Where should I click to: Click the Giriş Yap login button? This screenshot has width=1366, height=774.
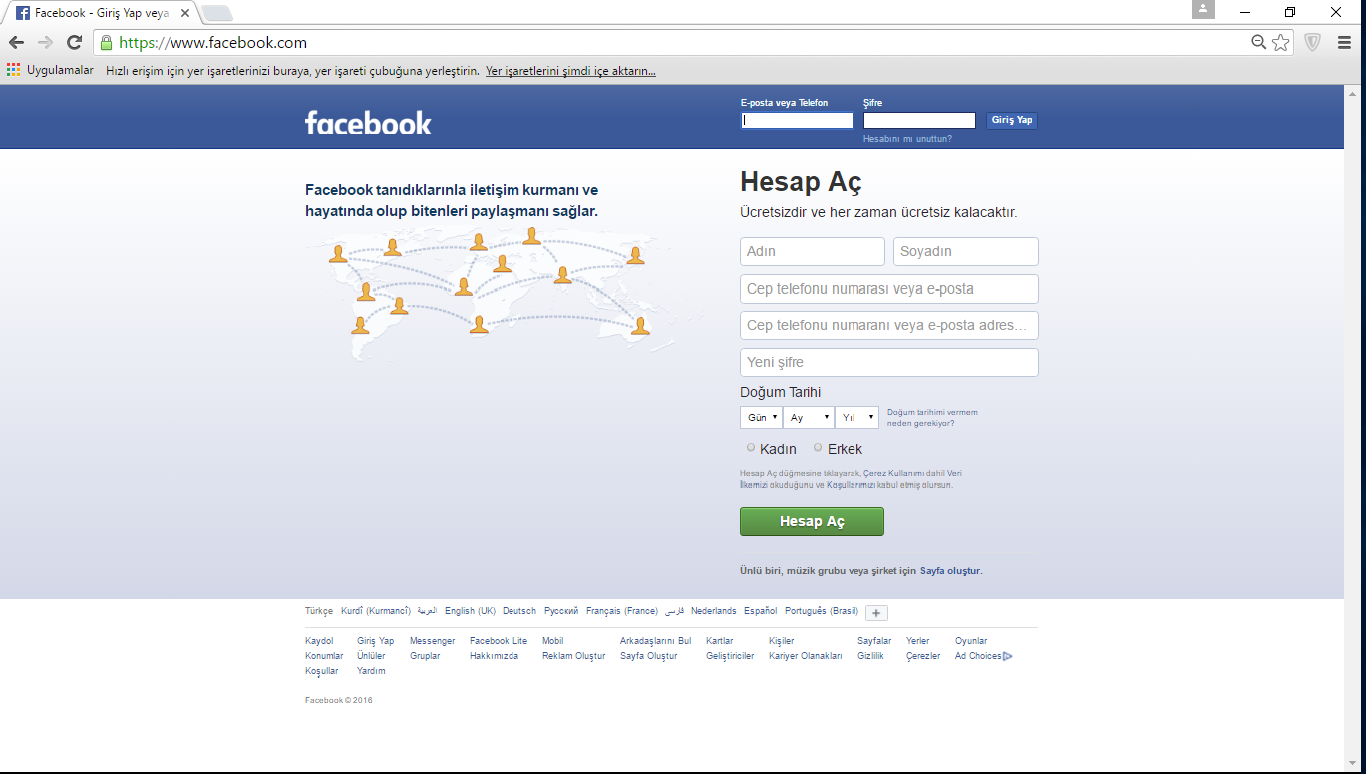(x=1011, y=120)
